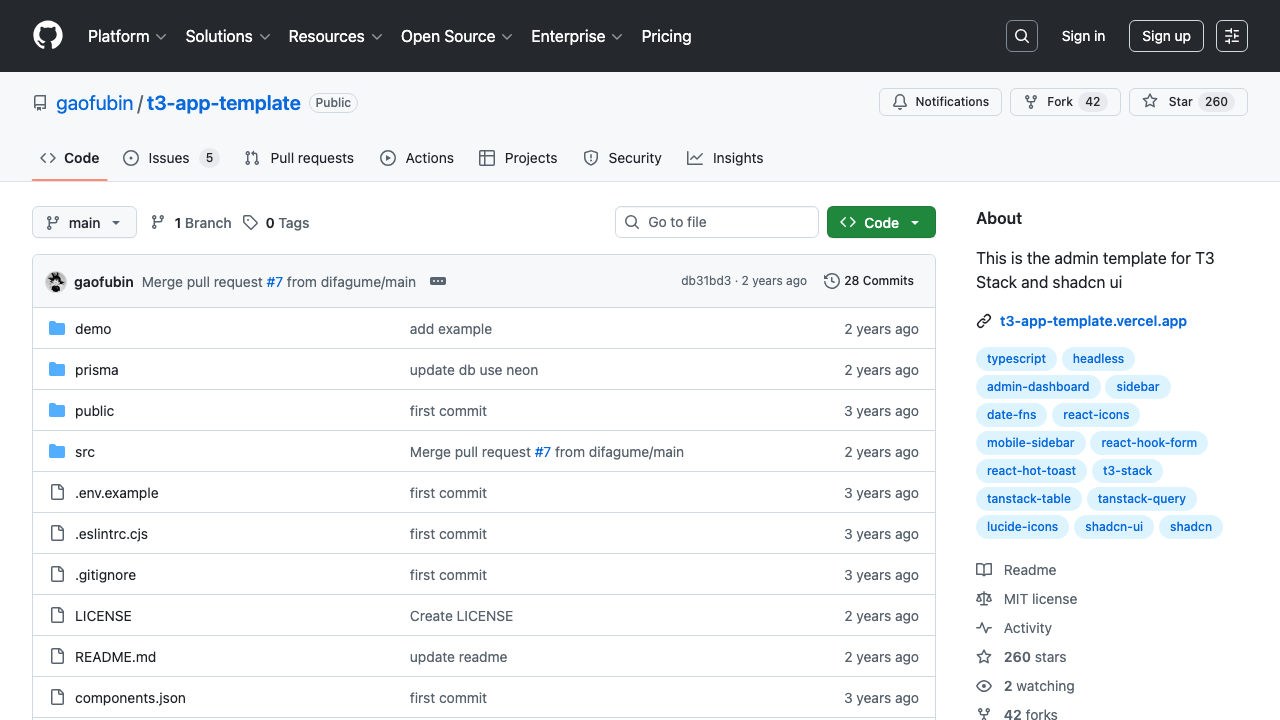Expand the green Code dropdown
Viewport: 1280px width, 720px height.
[x=881, y=222]
